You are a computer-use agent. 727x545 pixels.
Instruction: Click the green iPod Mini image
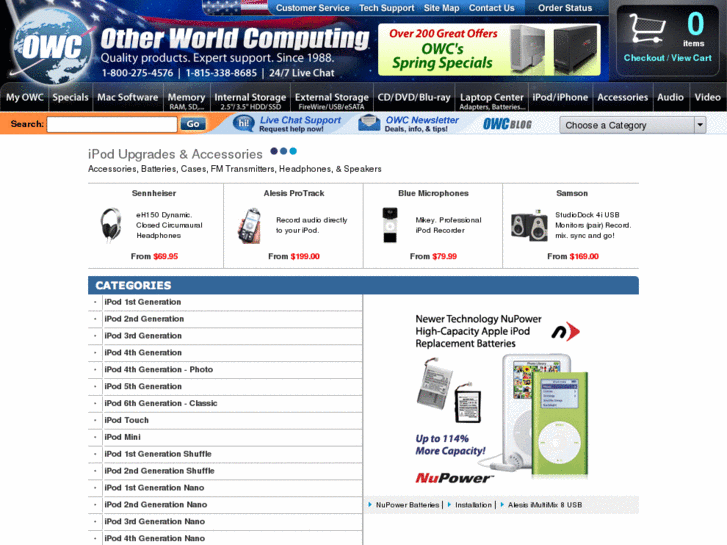tap(560, 423)
